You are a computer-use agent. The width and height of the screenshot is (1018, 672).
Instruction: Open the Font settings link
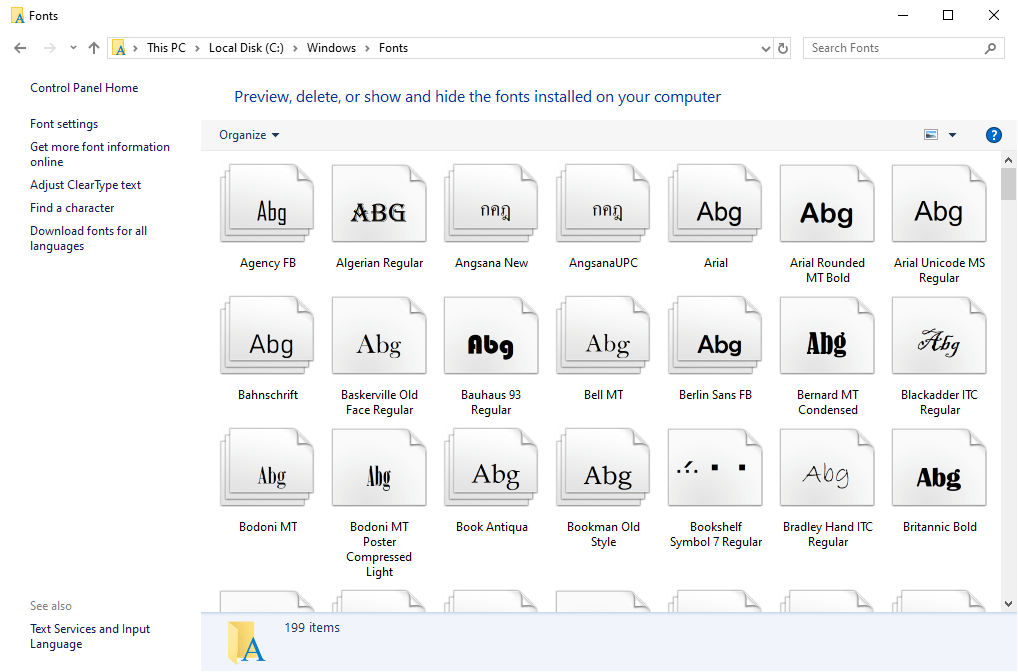[64, 124]
